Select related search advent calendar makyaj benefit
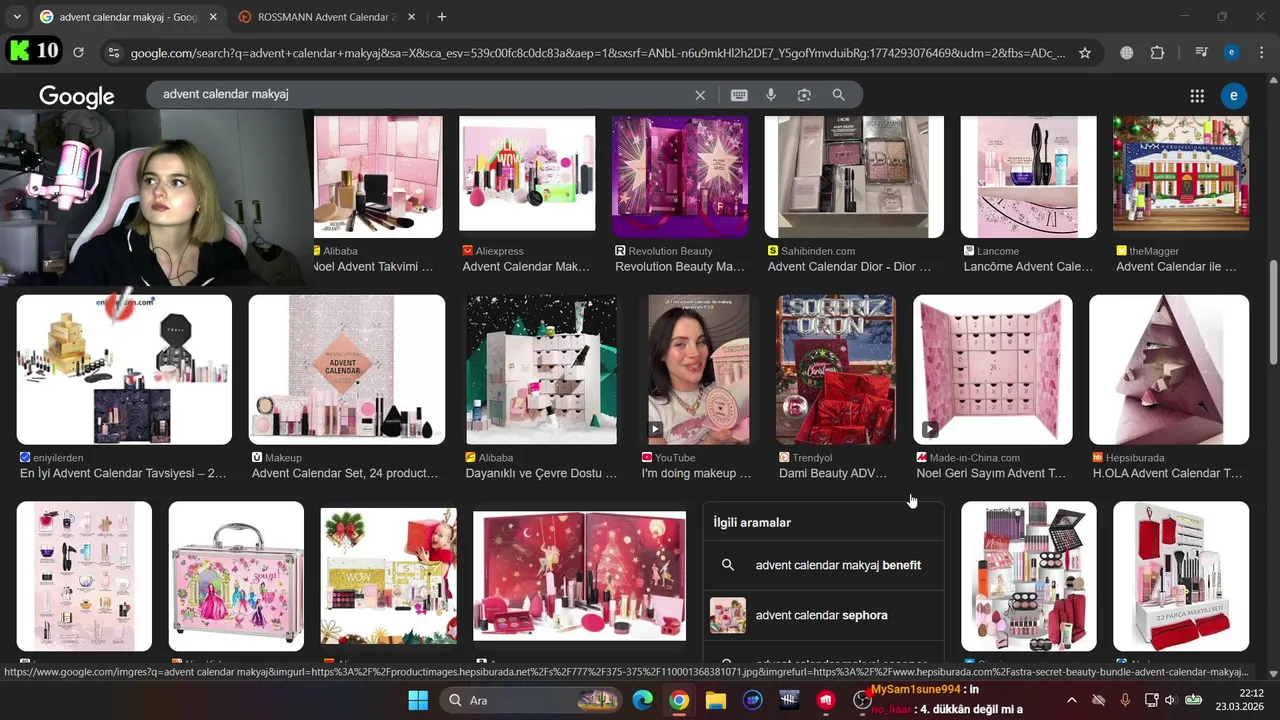This screenshot has width=1280, height=720. pyautogui.click(x=823, y=565)
